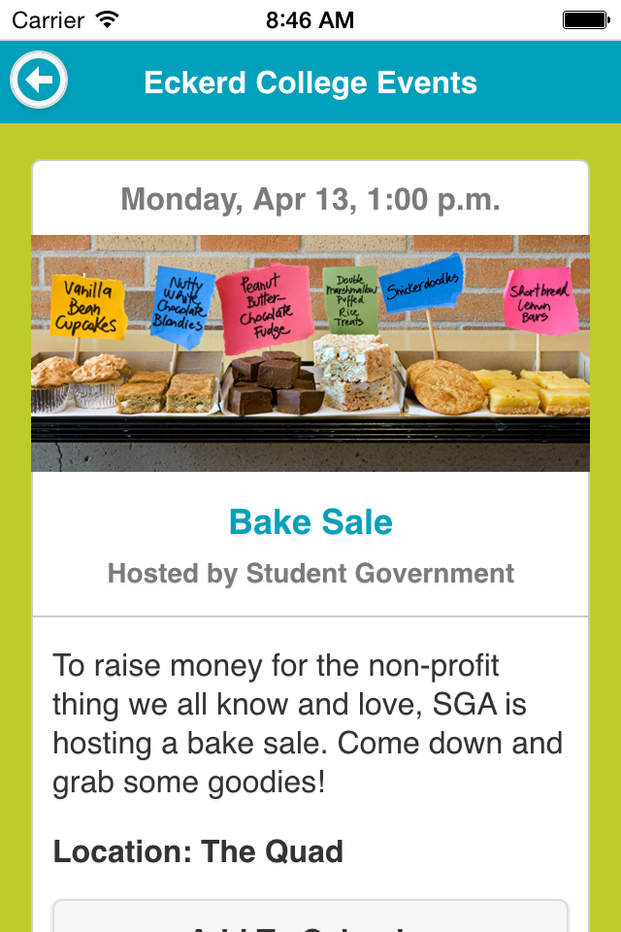This screenshot has width=621, height=932.
Task: Open the Bake Sale event title
Action: 310,522
